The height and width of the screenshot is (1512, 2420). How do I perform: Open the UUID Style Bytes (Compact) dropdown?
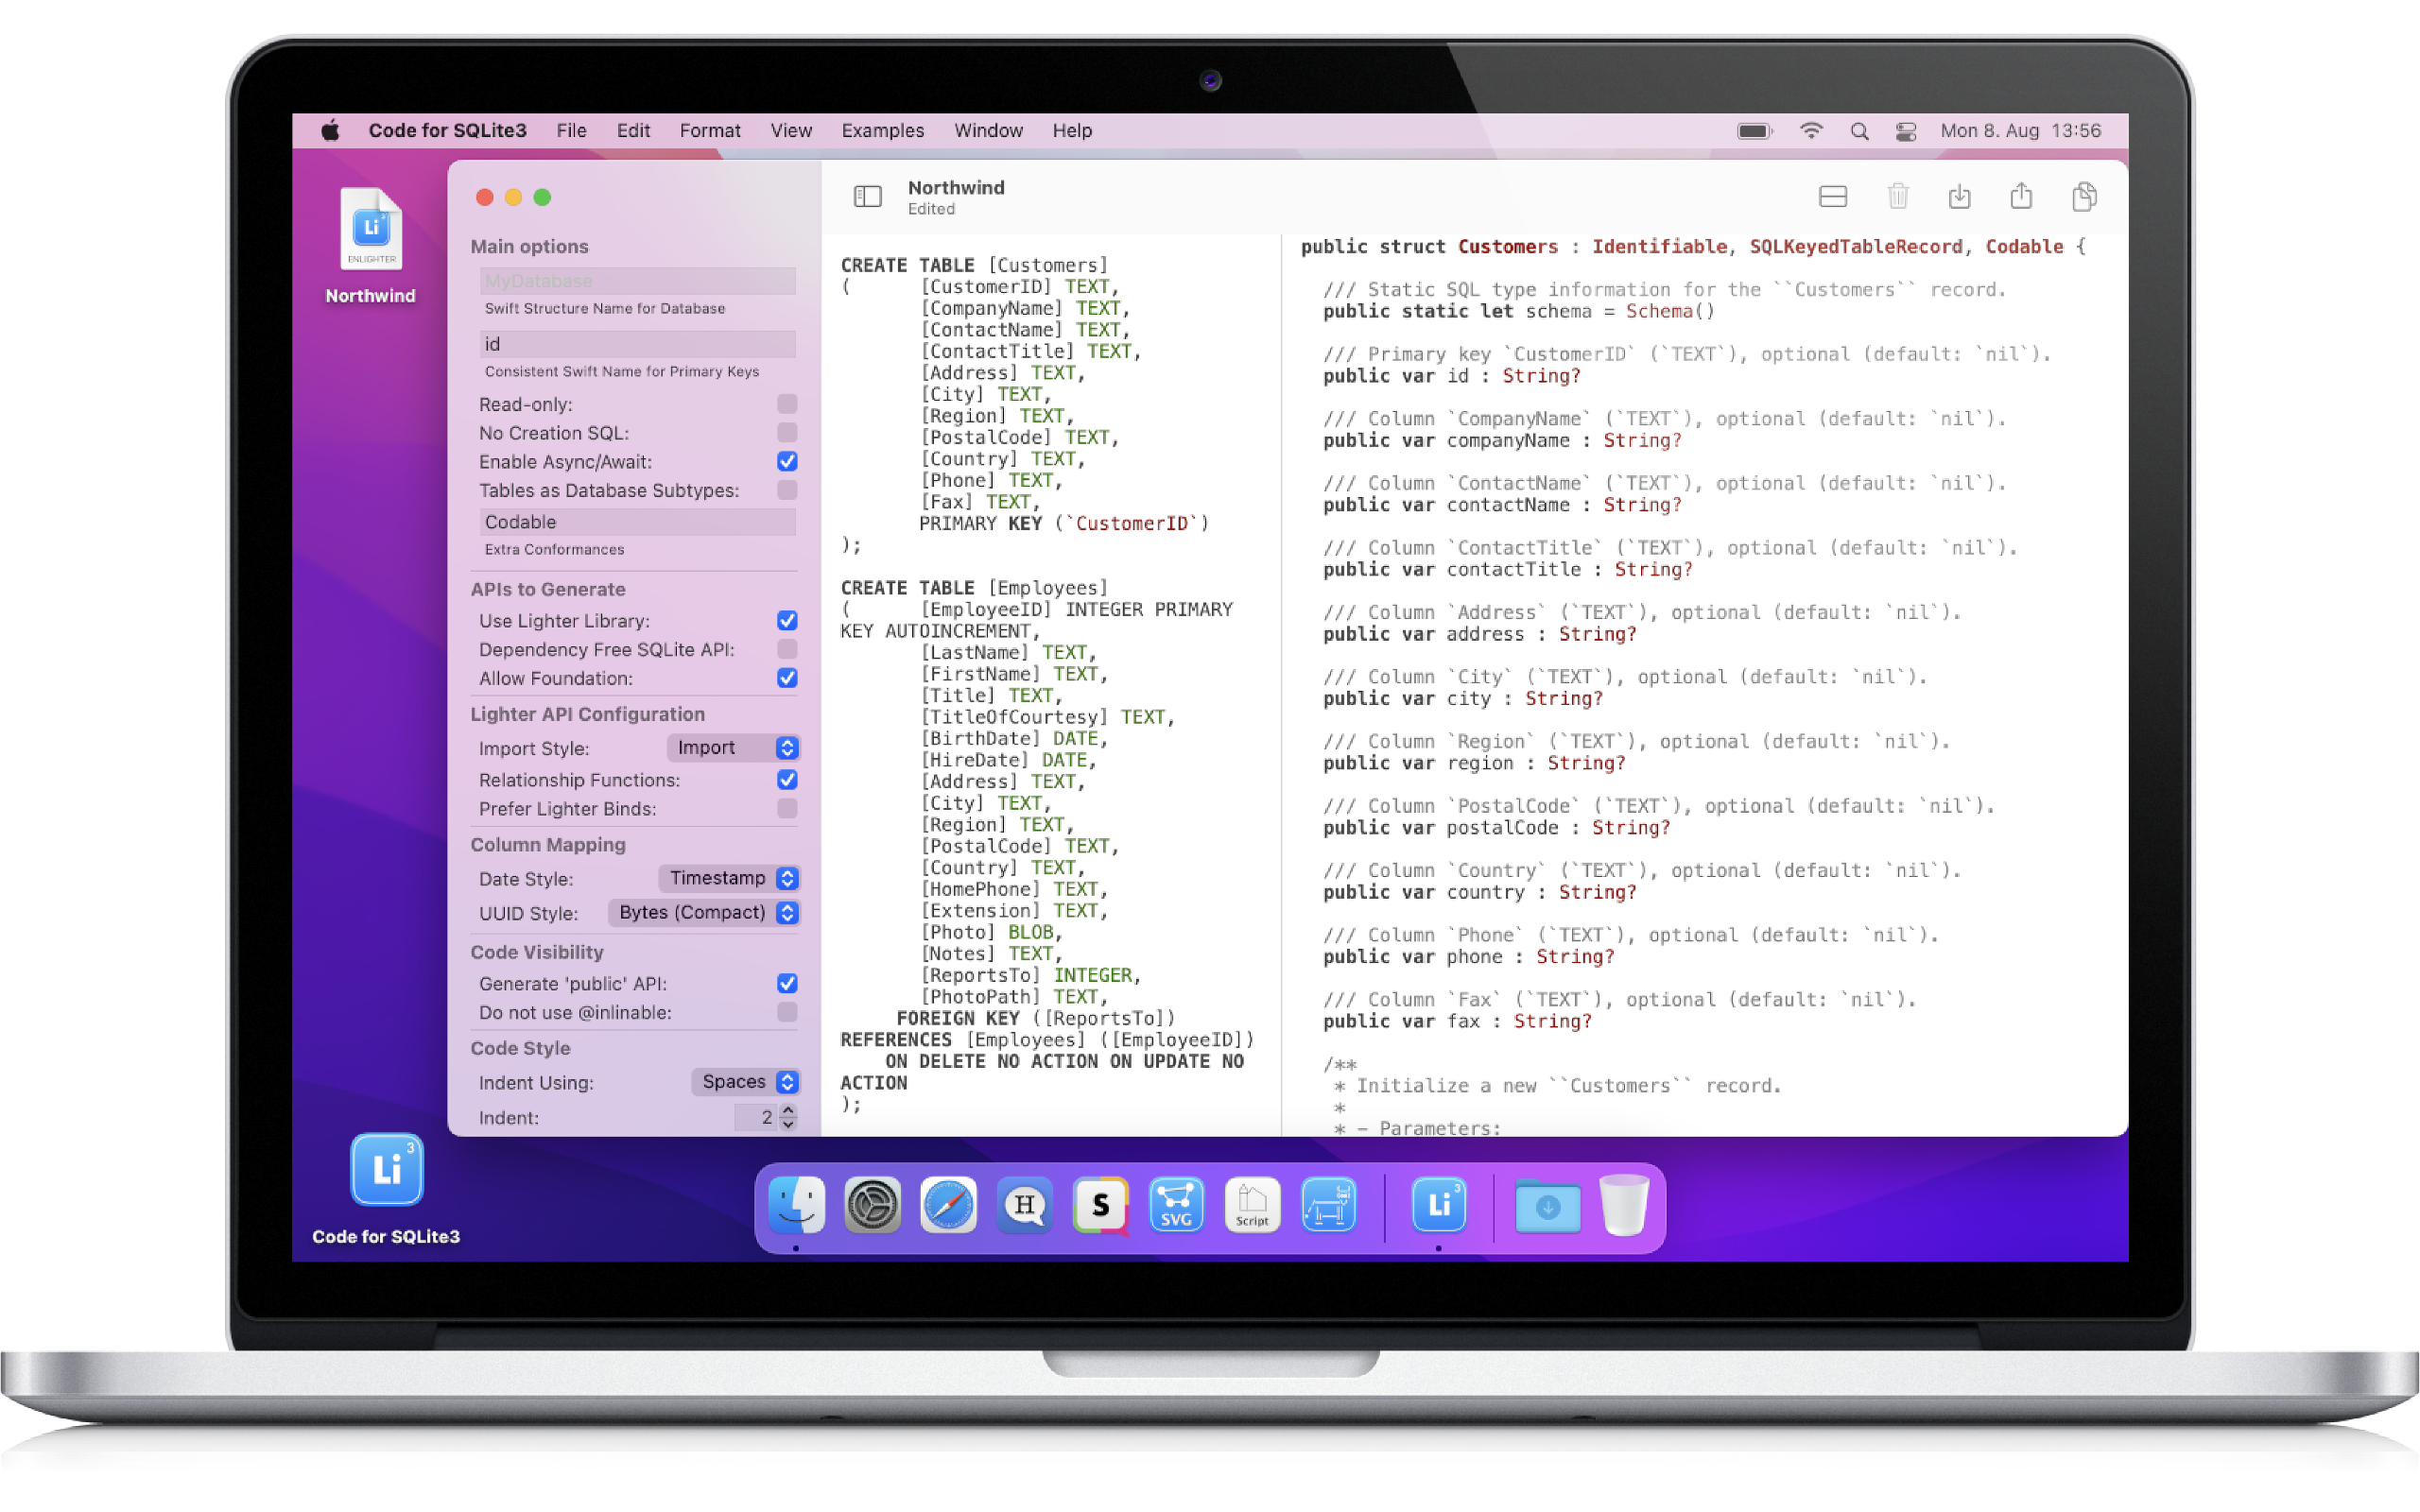(704, 913)
